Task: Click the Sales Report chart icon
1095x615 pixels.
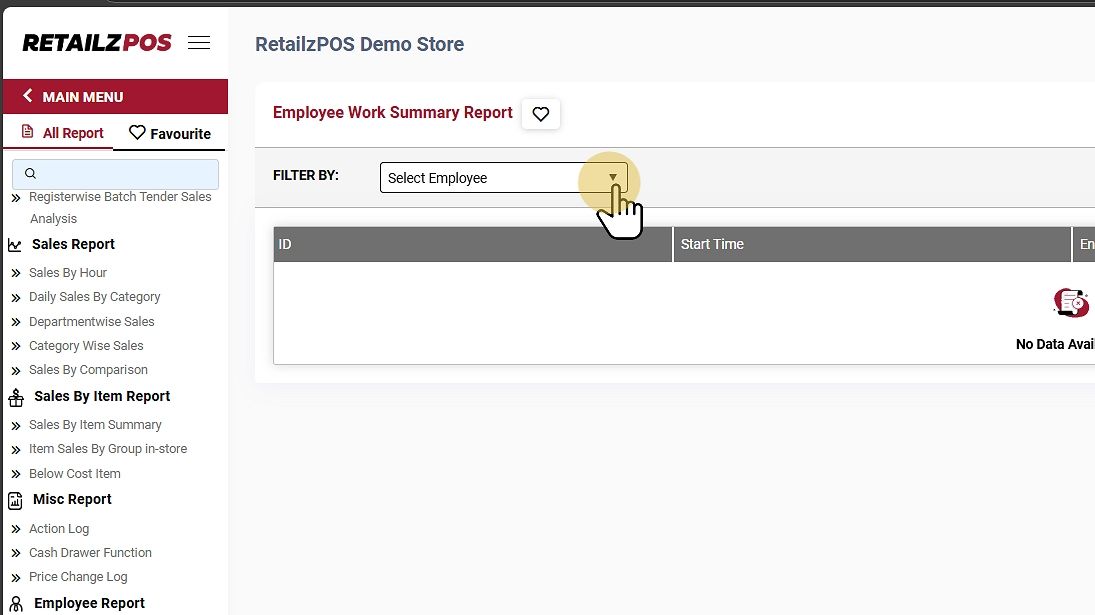Action: tap(15, 245)
